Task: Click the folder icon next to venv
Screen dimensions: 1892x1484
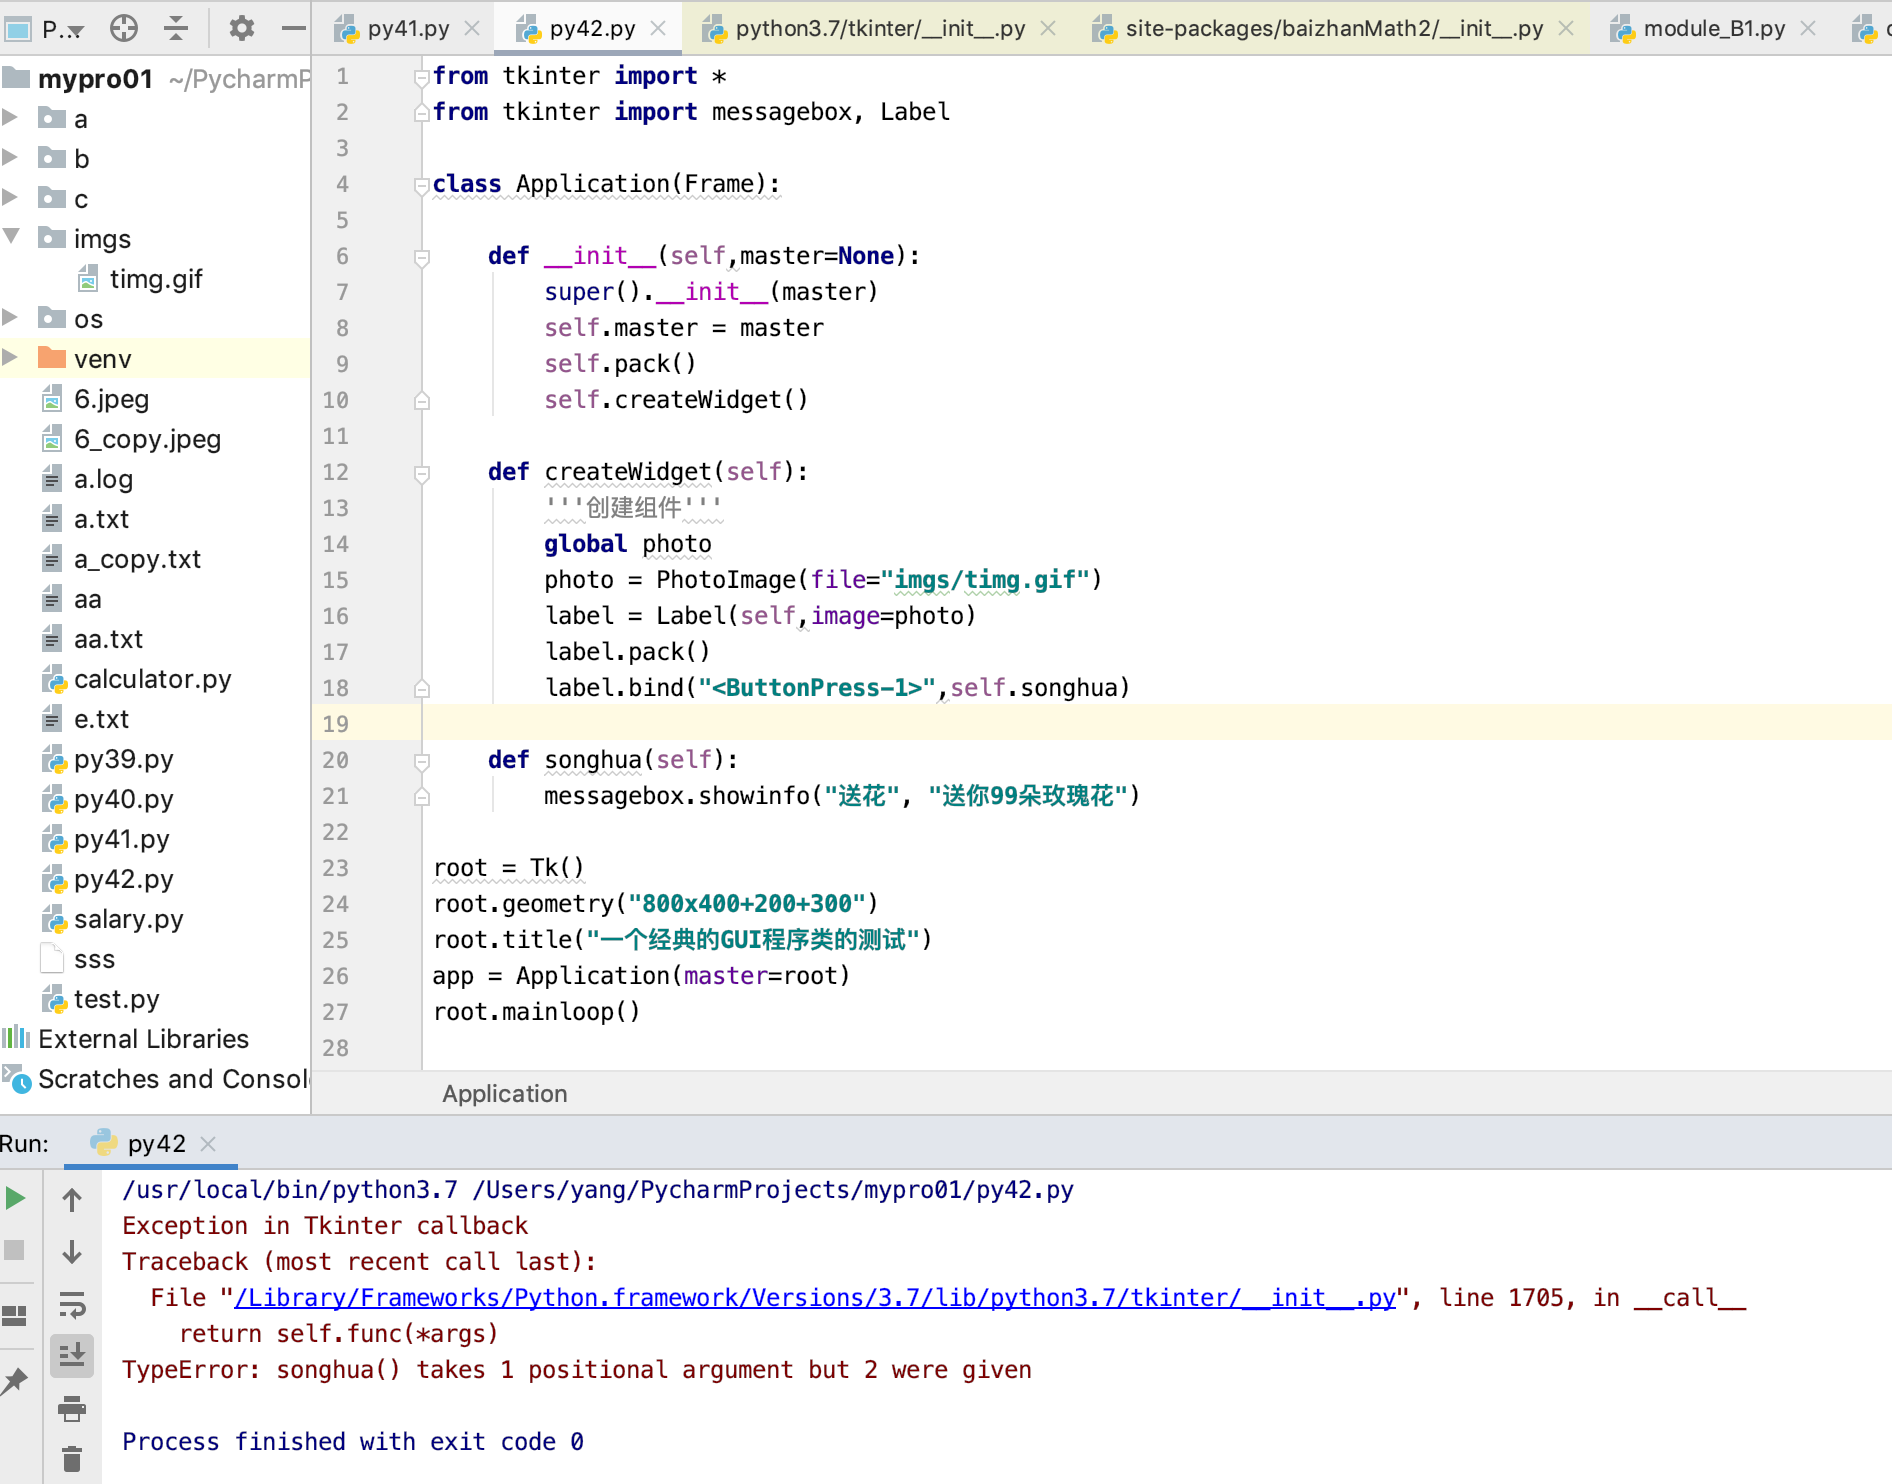Action: 51,357
